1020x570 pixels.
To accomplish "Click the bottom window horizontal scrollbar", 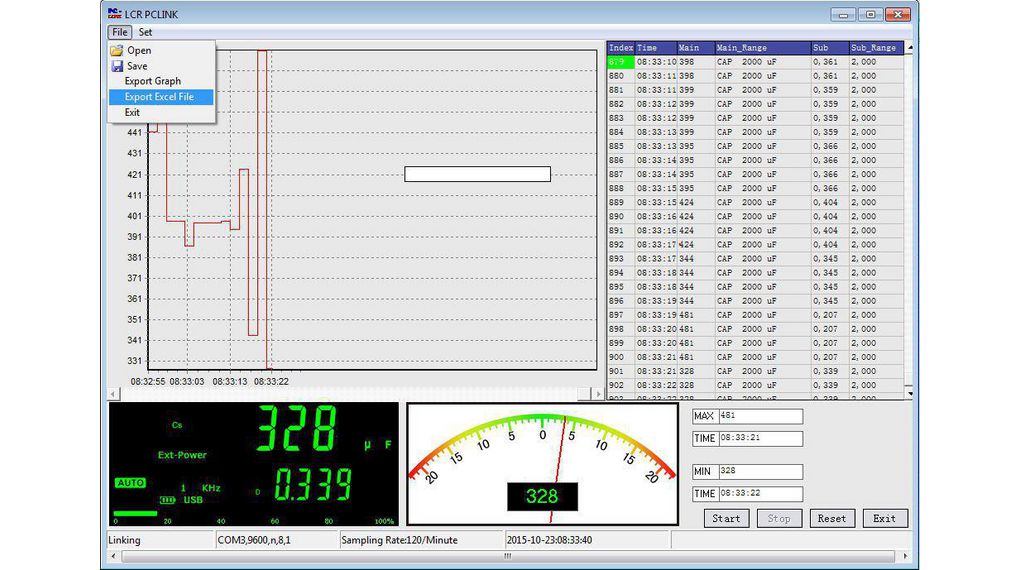I will point(509,556).
